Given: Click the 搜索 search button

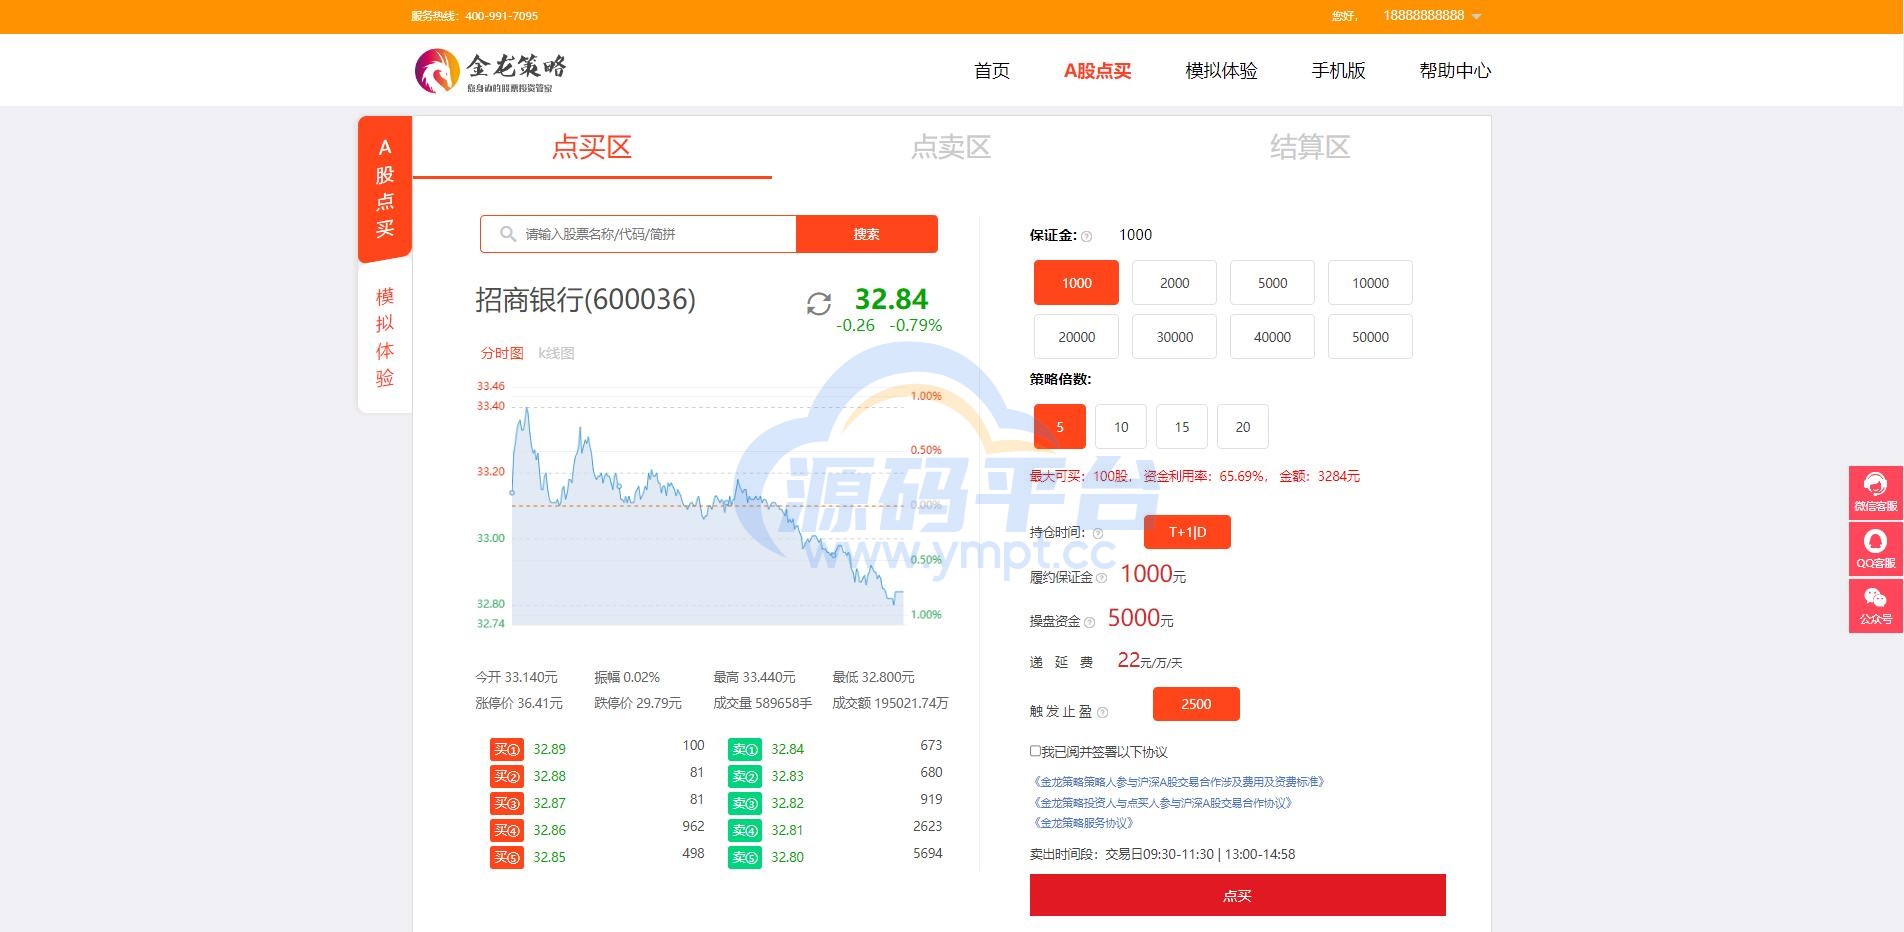Looking at the screenshot, I should tap(867, 234).
